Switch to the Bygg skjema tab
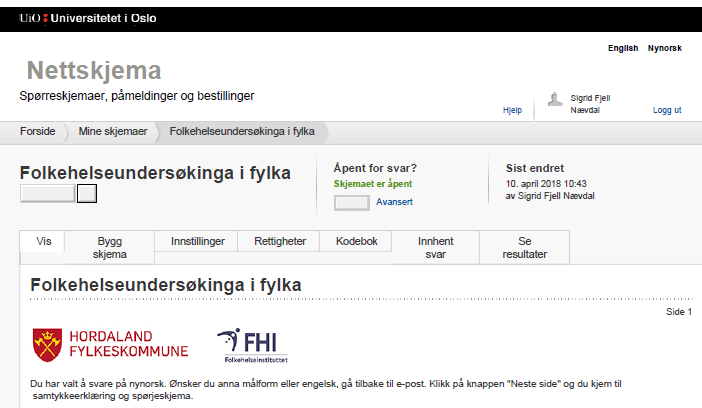The width and height of the screenshot is (702, 408). tap(110, 247)
